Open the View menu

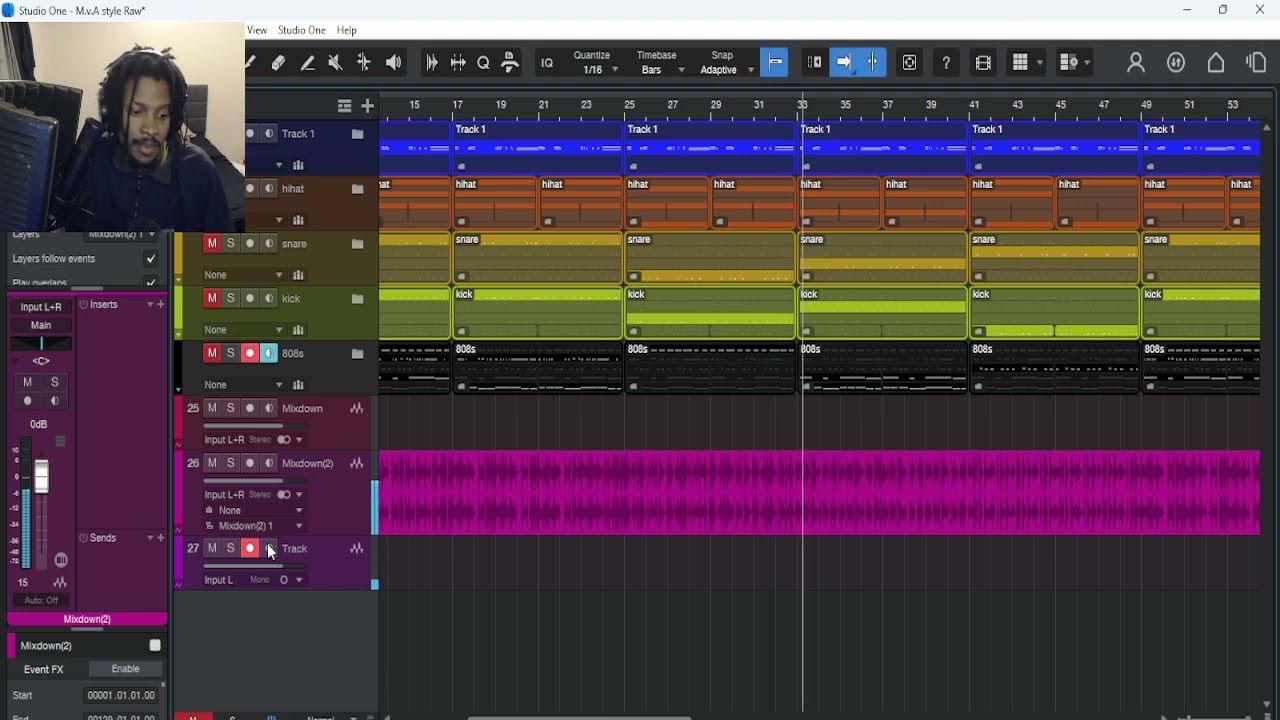pos(257,31)
